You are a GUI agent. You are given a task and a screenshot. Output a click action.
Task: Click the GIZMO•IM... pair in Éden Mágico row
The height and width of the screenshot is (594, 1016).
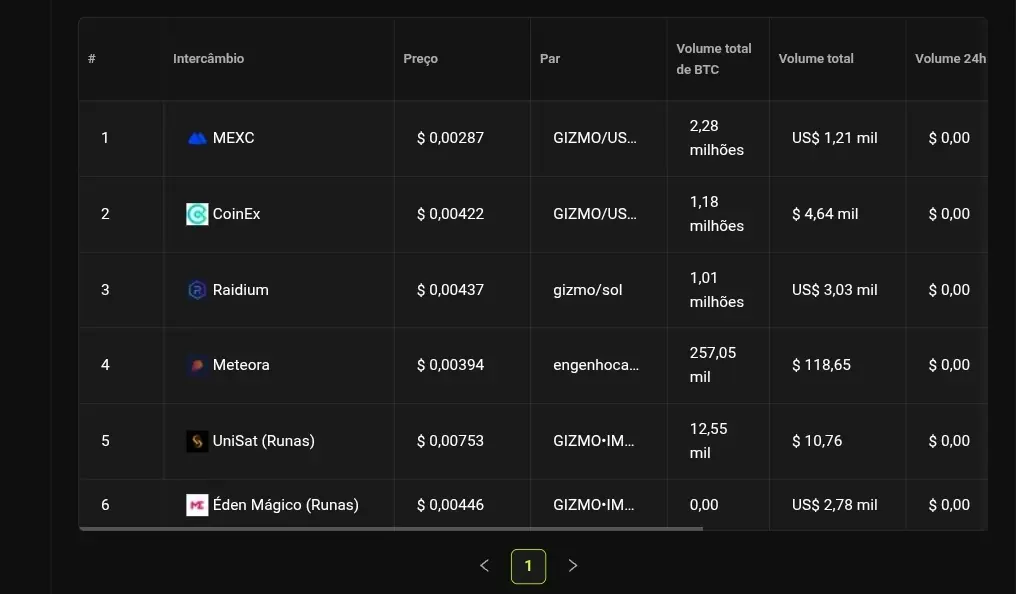coord(594,505)
